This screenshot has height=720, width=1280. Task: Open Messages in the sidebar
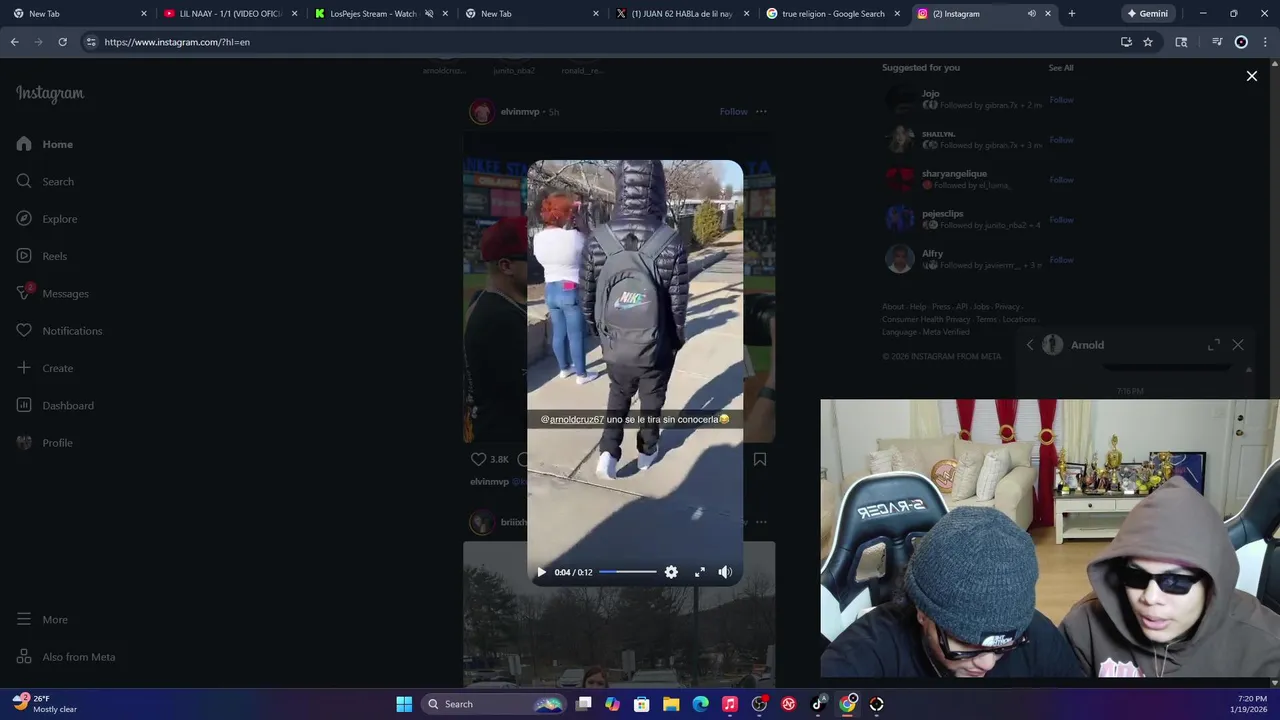click(x=53, y=293)
